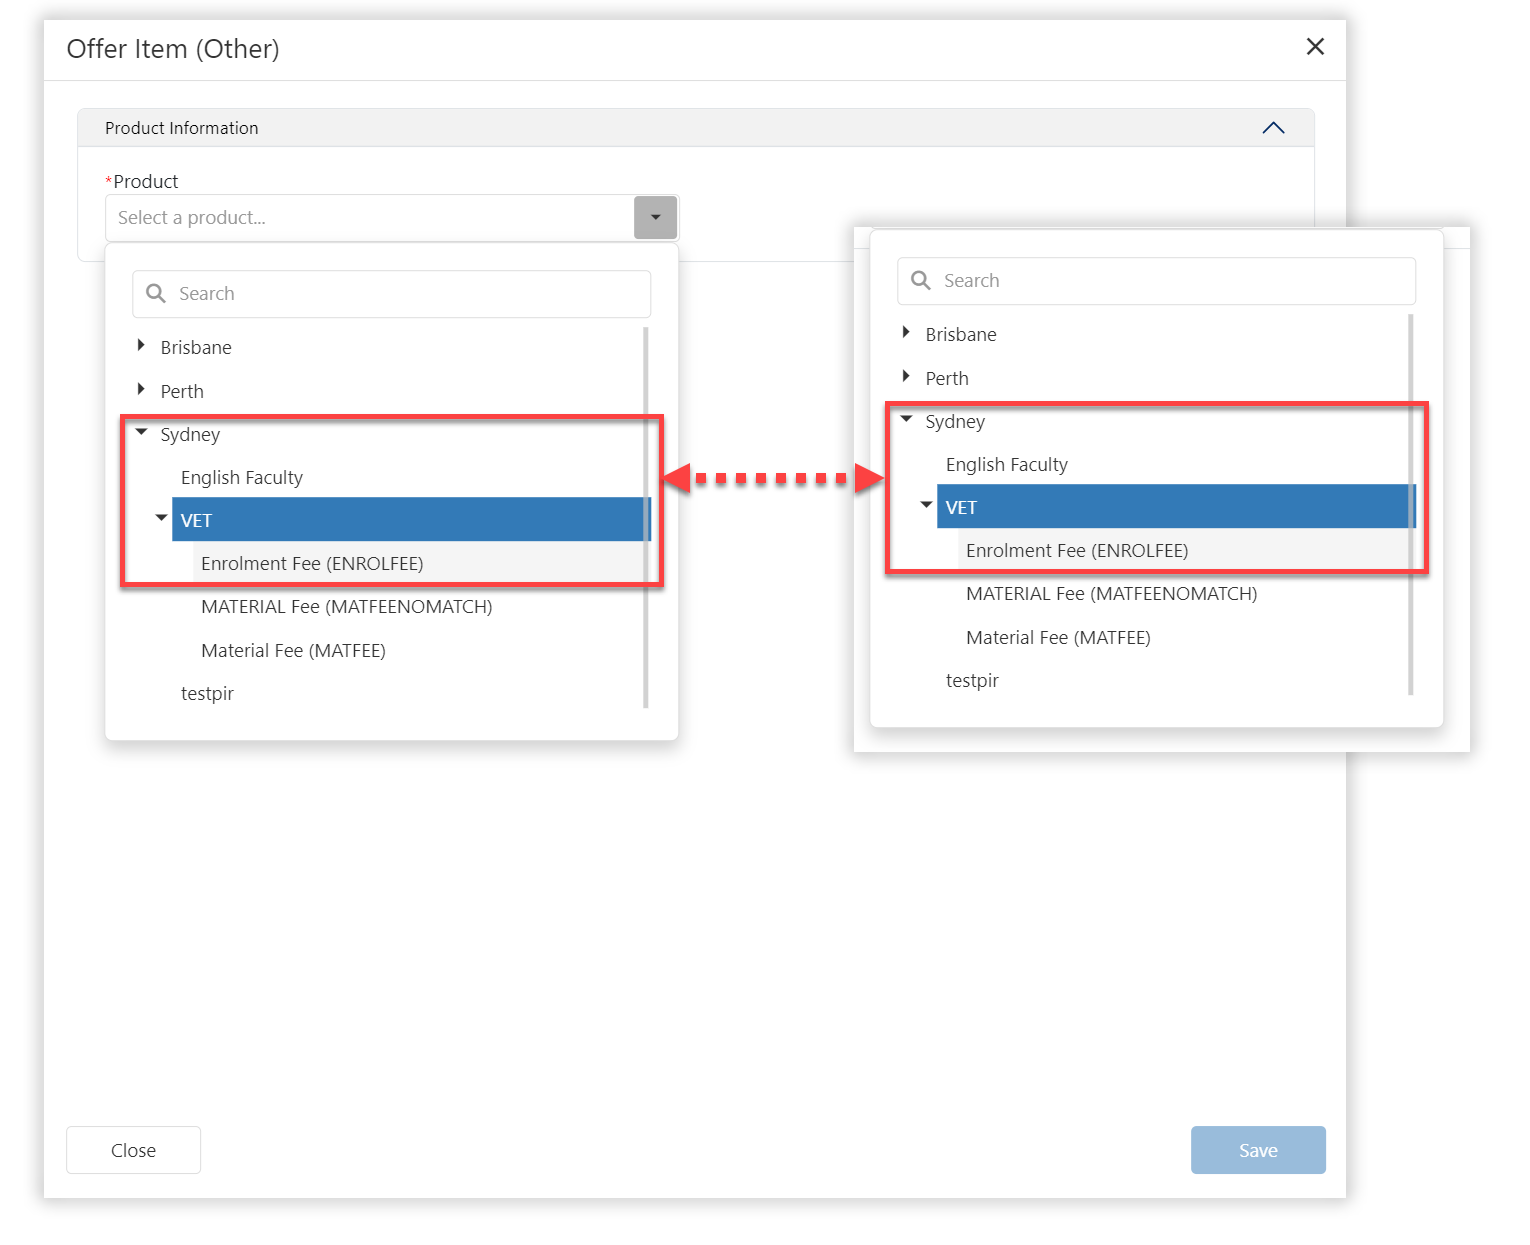Choose MATERIAL Fee (MATFEENOMATCH) in right list
The image size is (1530, 1245).
(x=1112, y=594)
